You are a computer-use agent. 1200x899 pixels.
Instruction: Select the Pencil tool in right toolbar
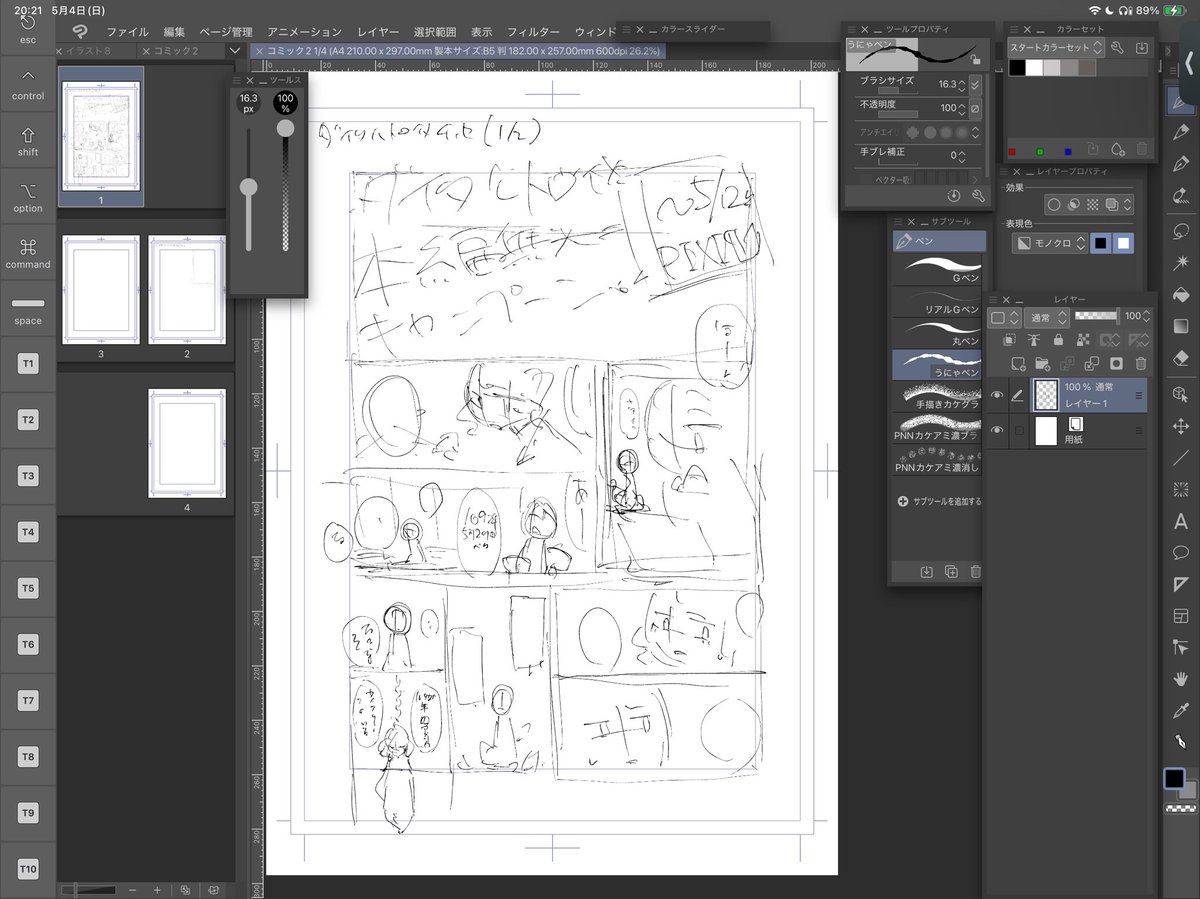pyautogui.click(x=1180, y=132)
